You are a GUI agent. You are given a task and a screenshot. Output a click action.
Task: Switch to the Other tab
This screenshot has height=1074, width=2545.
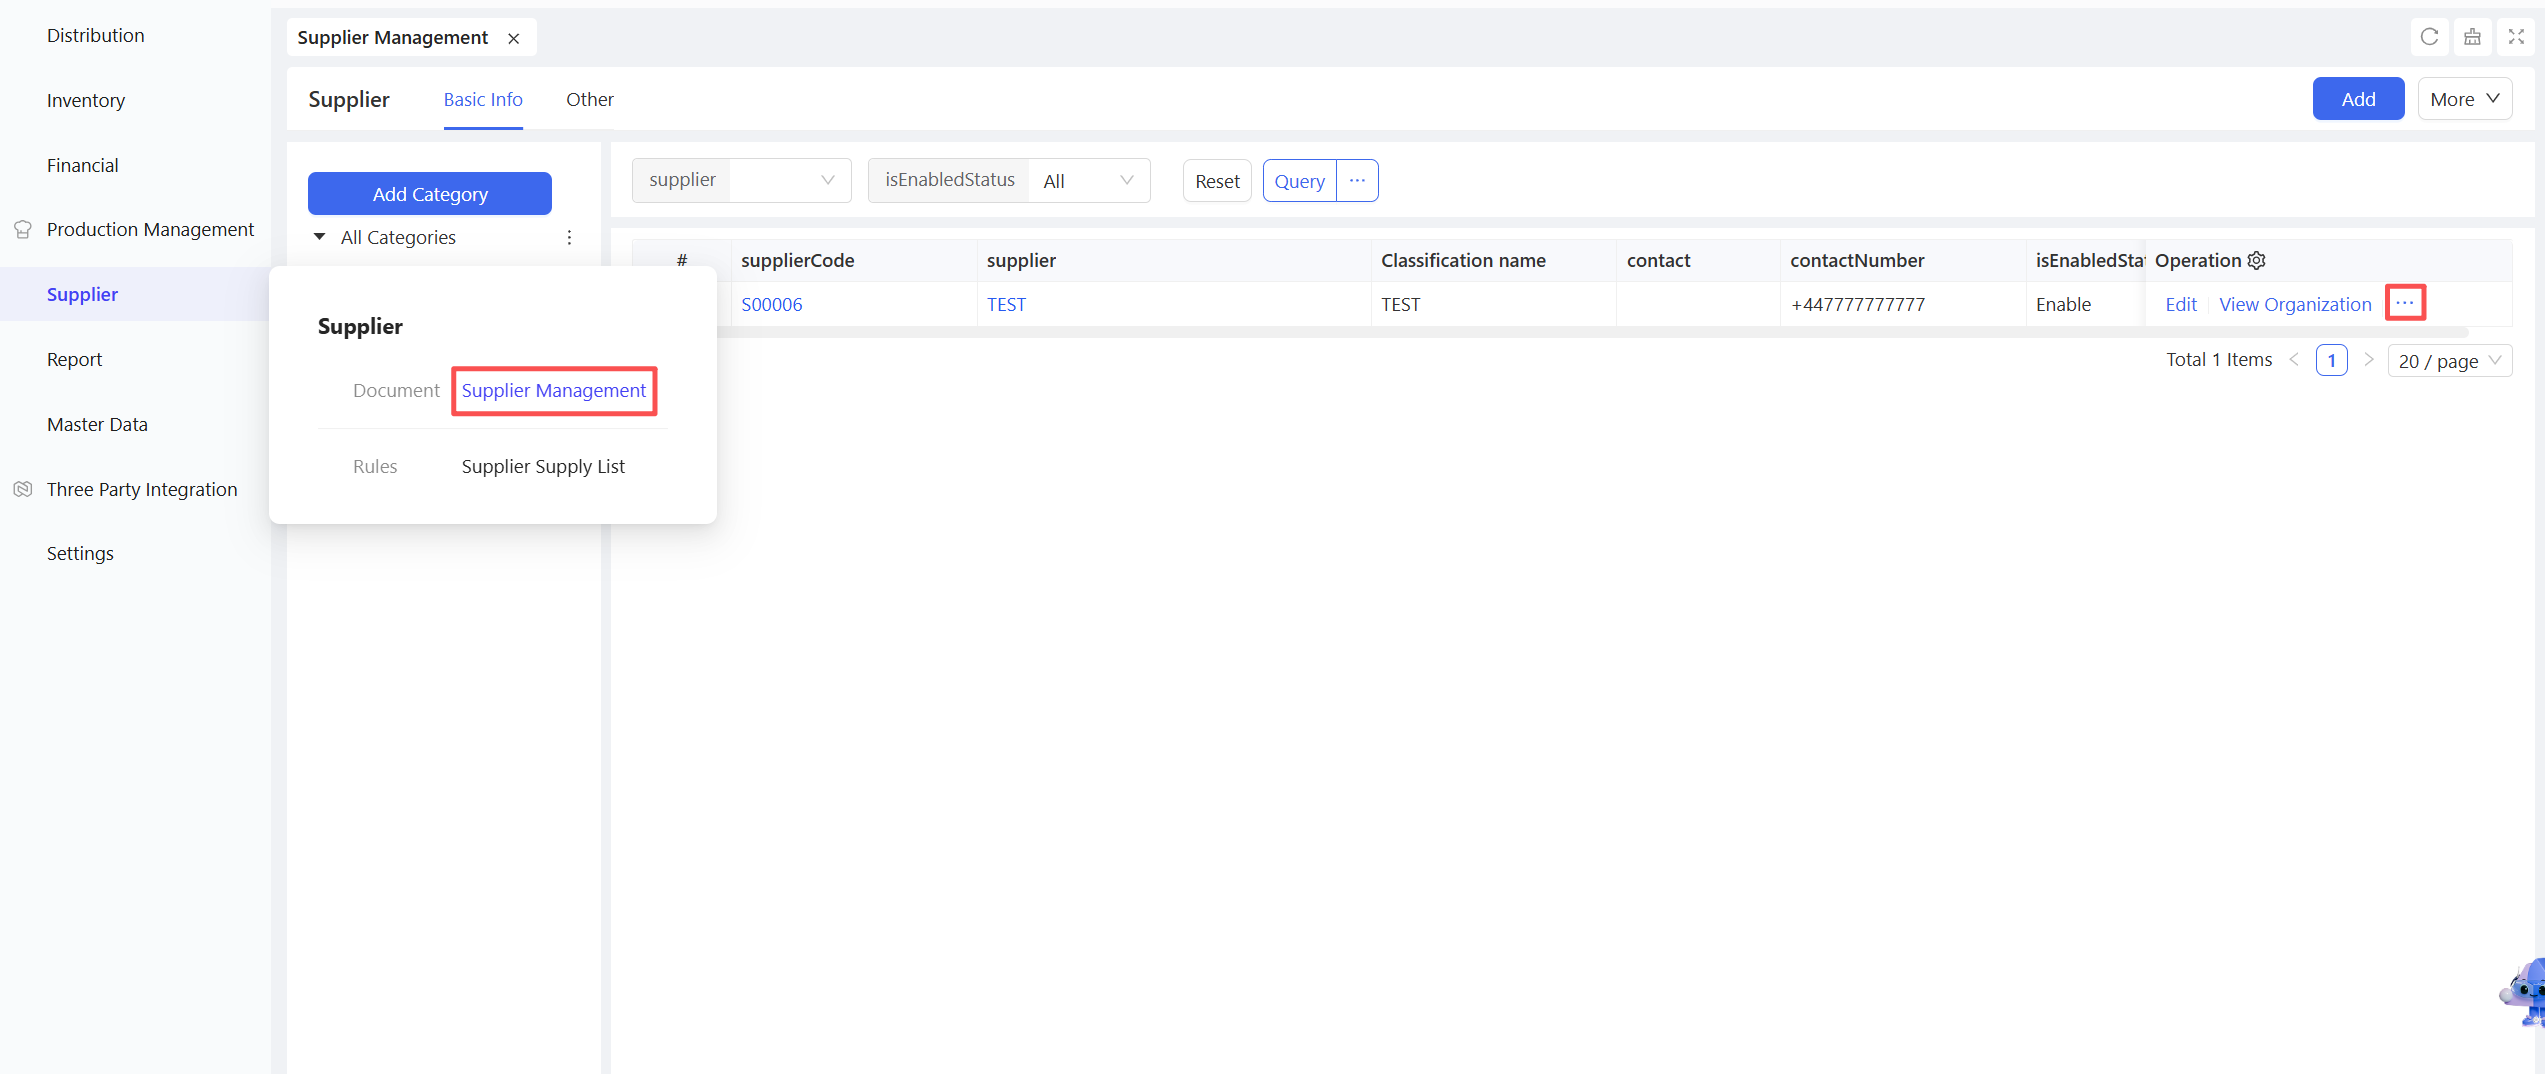pos(589,99)
